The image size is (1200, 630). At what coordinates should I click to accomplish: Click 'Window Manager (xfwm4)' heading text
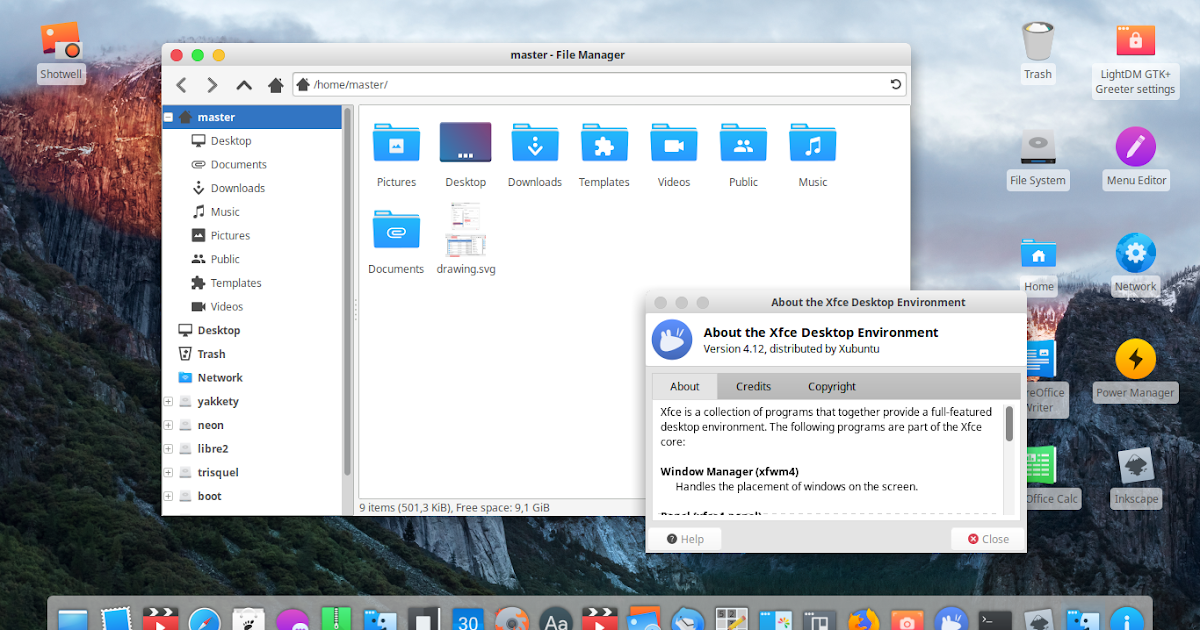point(730,471)
